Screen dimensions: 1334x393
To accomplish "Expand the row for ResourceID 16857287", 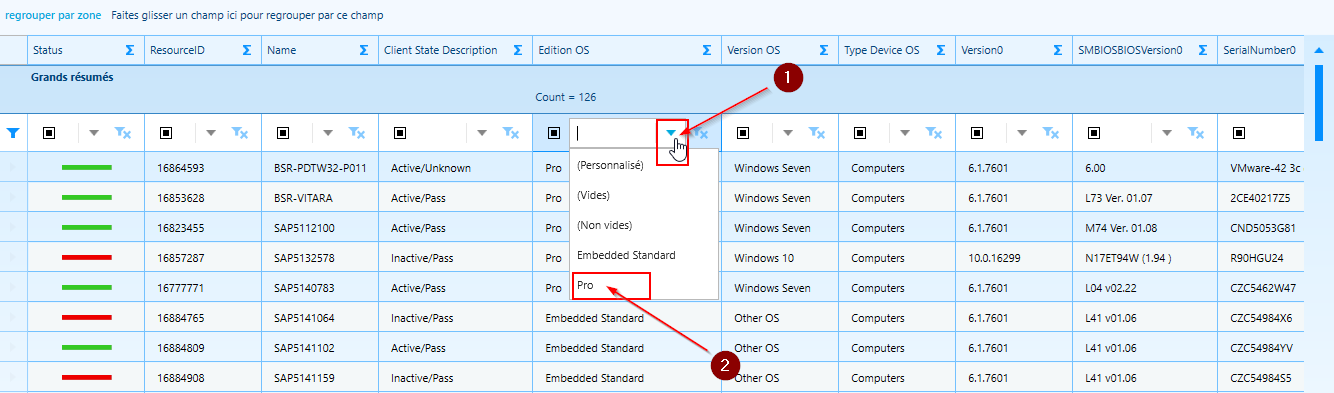I will click(x=13, y=257).
